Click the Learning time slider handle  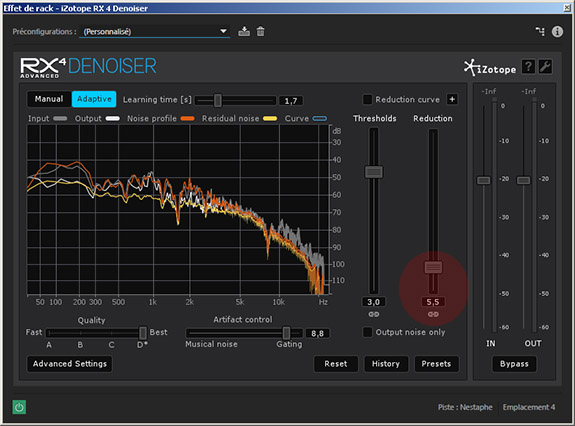[x=218, y=100]
